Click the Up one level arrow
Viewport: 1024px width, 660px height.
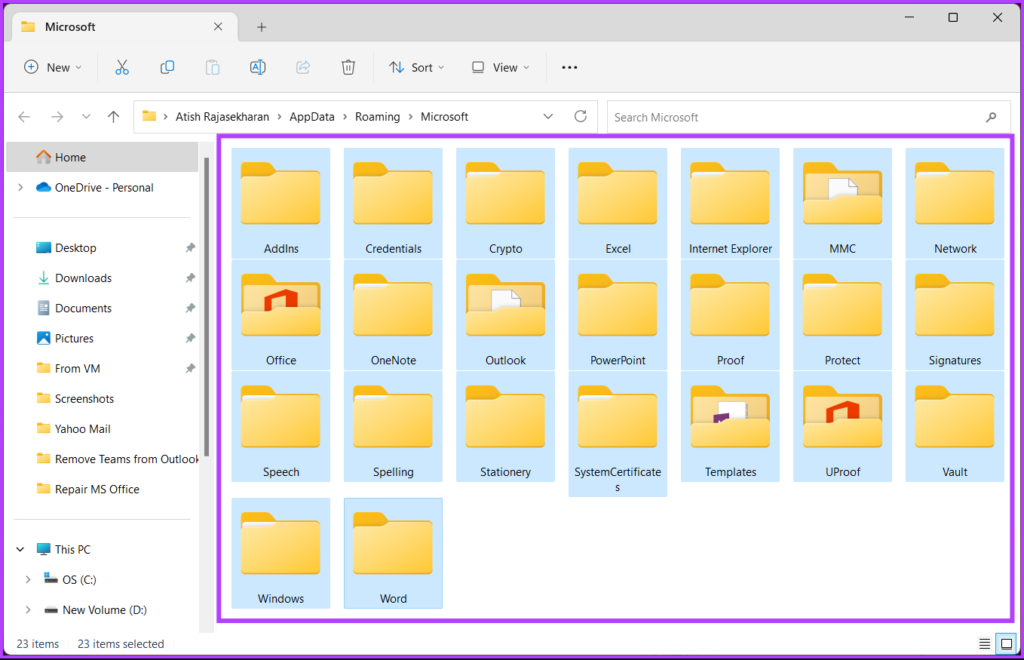click(112, 116)
